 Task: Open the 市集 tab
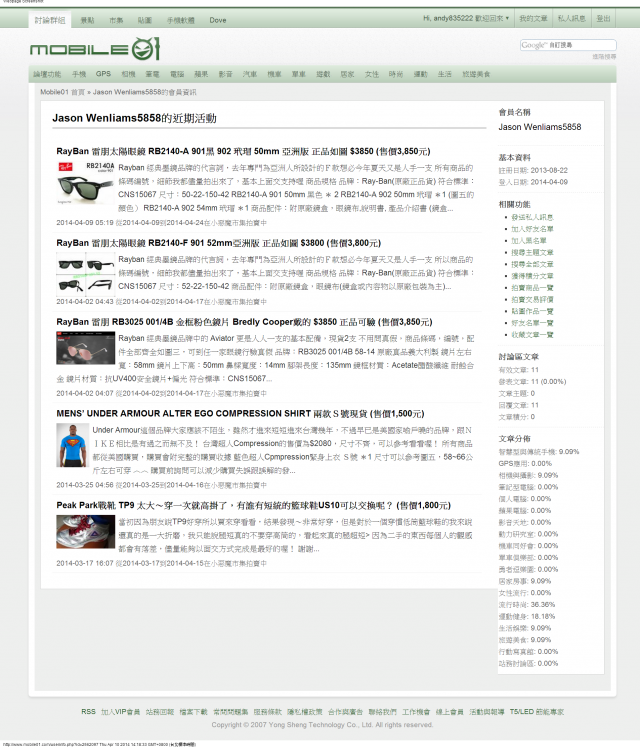pos(116,20)
